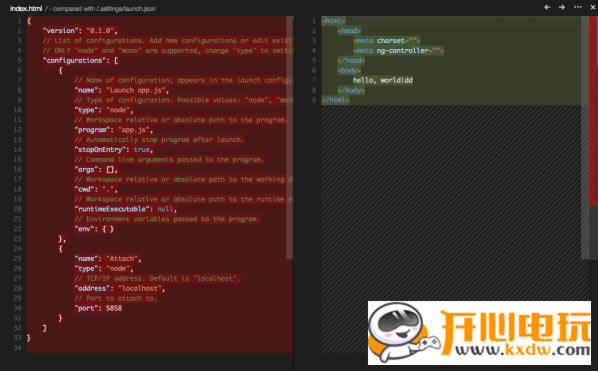Close the diff editor with X
Screen dimensions: 598x371
click(593, 7)
